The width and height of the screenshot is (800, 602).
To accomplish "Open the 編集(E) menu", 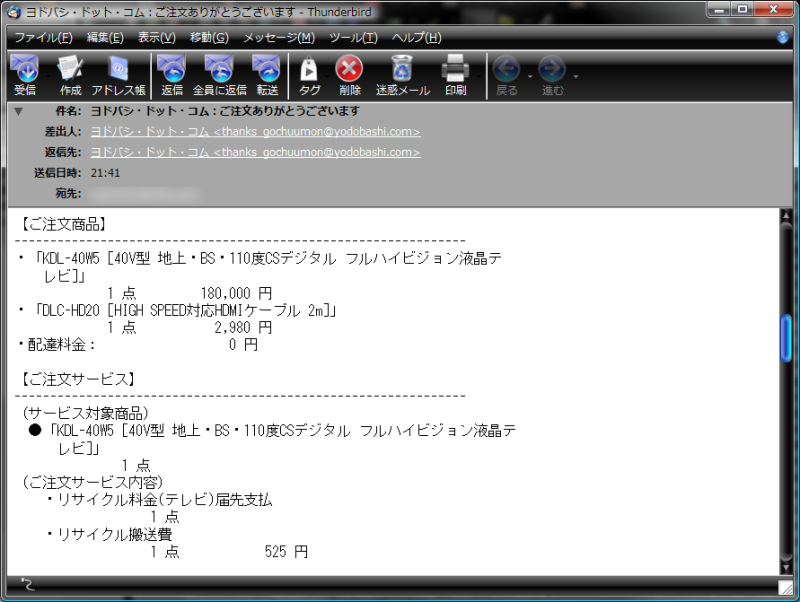I will tap(105, 38).
